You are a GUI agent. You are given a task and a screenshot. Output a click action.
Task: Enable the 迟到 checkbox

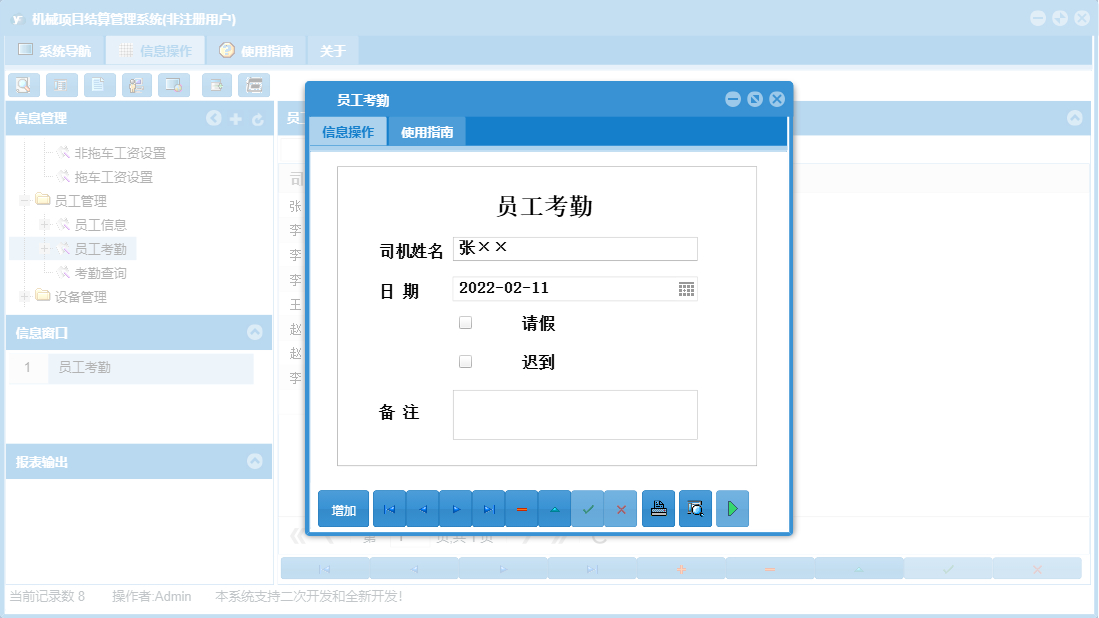pos(465,360)
